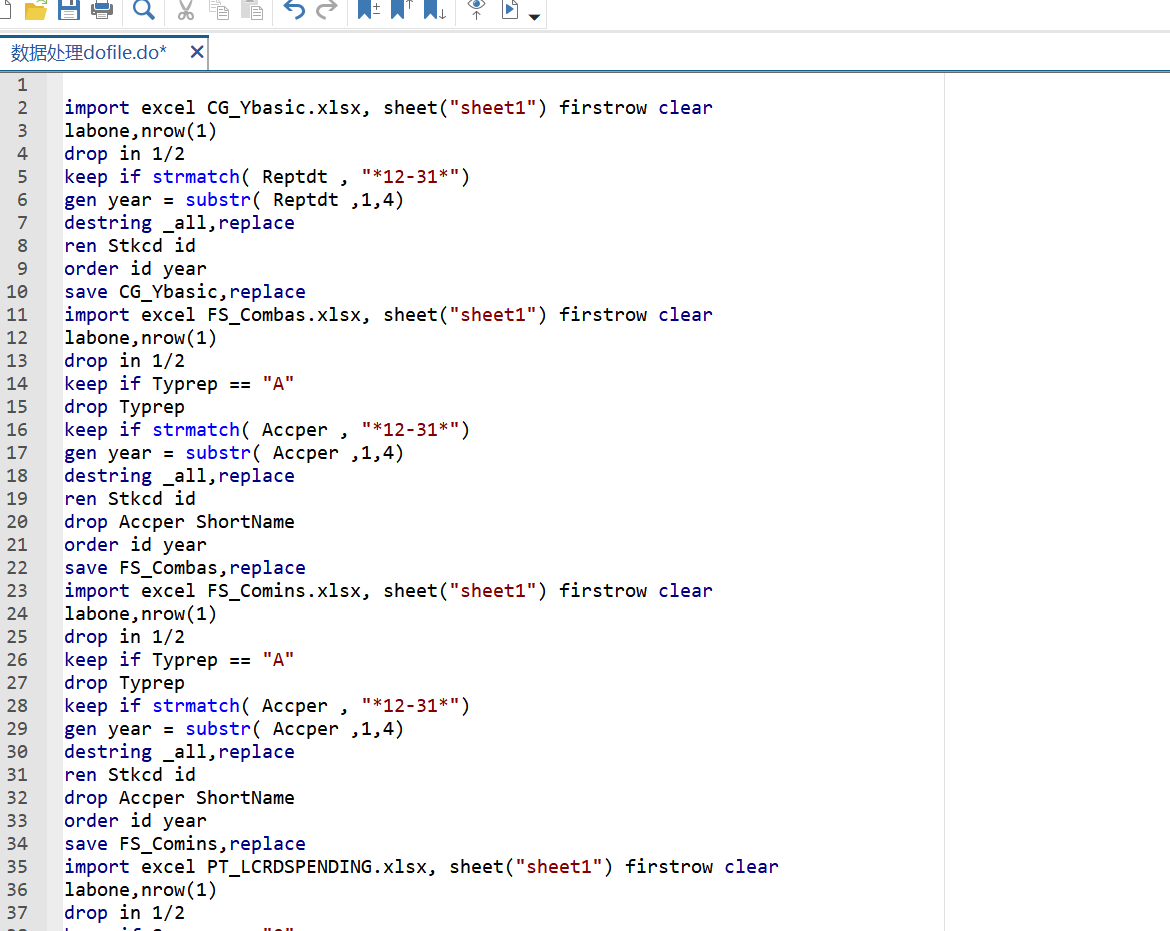Screen dimensions: 1170x931
Task: Click the import excel PT_LCRDSPENDING.xlsx line
Action: coord(420,867)
